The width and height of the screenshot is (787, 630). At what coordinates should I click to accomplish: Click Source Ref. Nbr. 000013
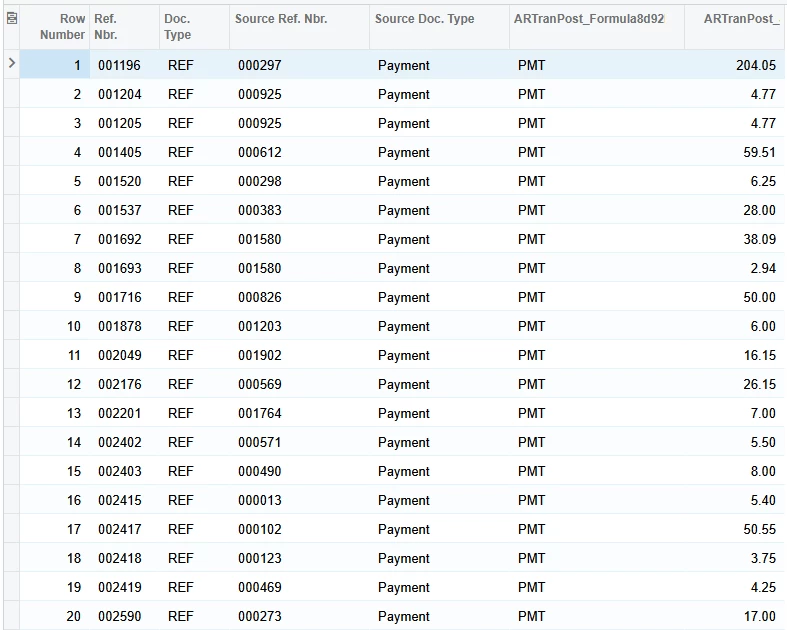[x=259, y=500]
